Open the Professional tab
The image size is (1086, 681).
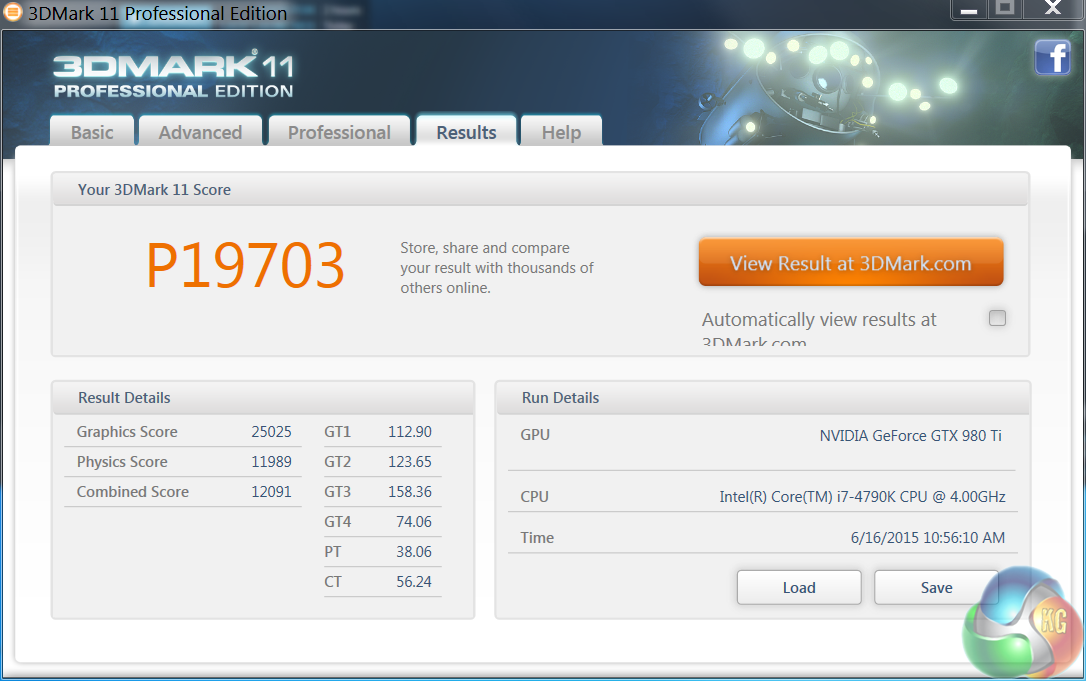tap(339, 132)
